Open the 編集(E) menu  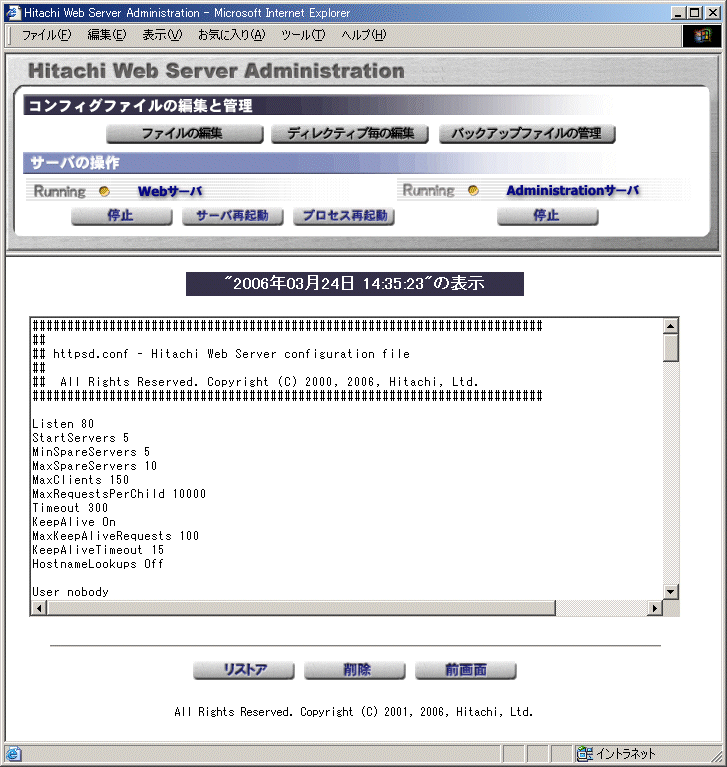coord(107,35)
